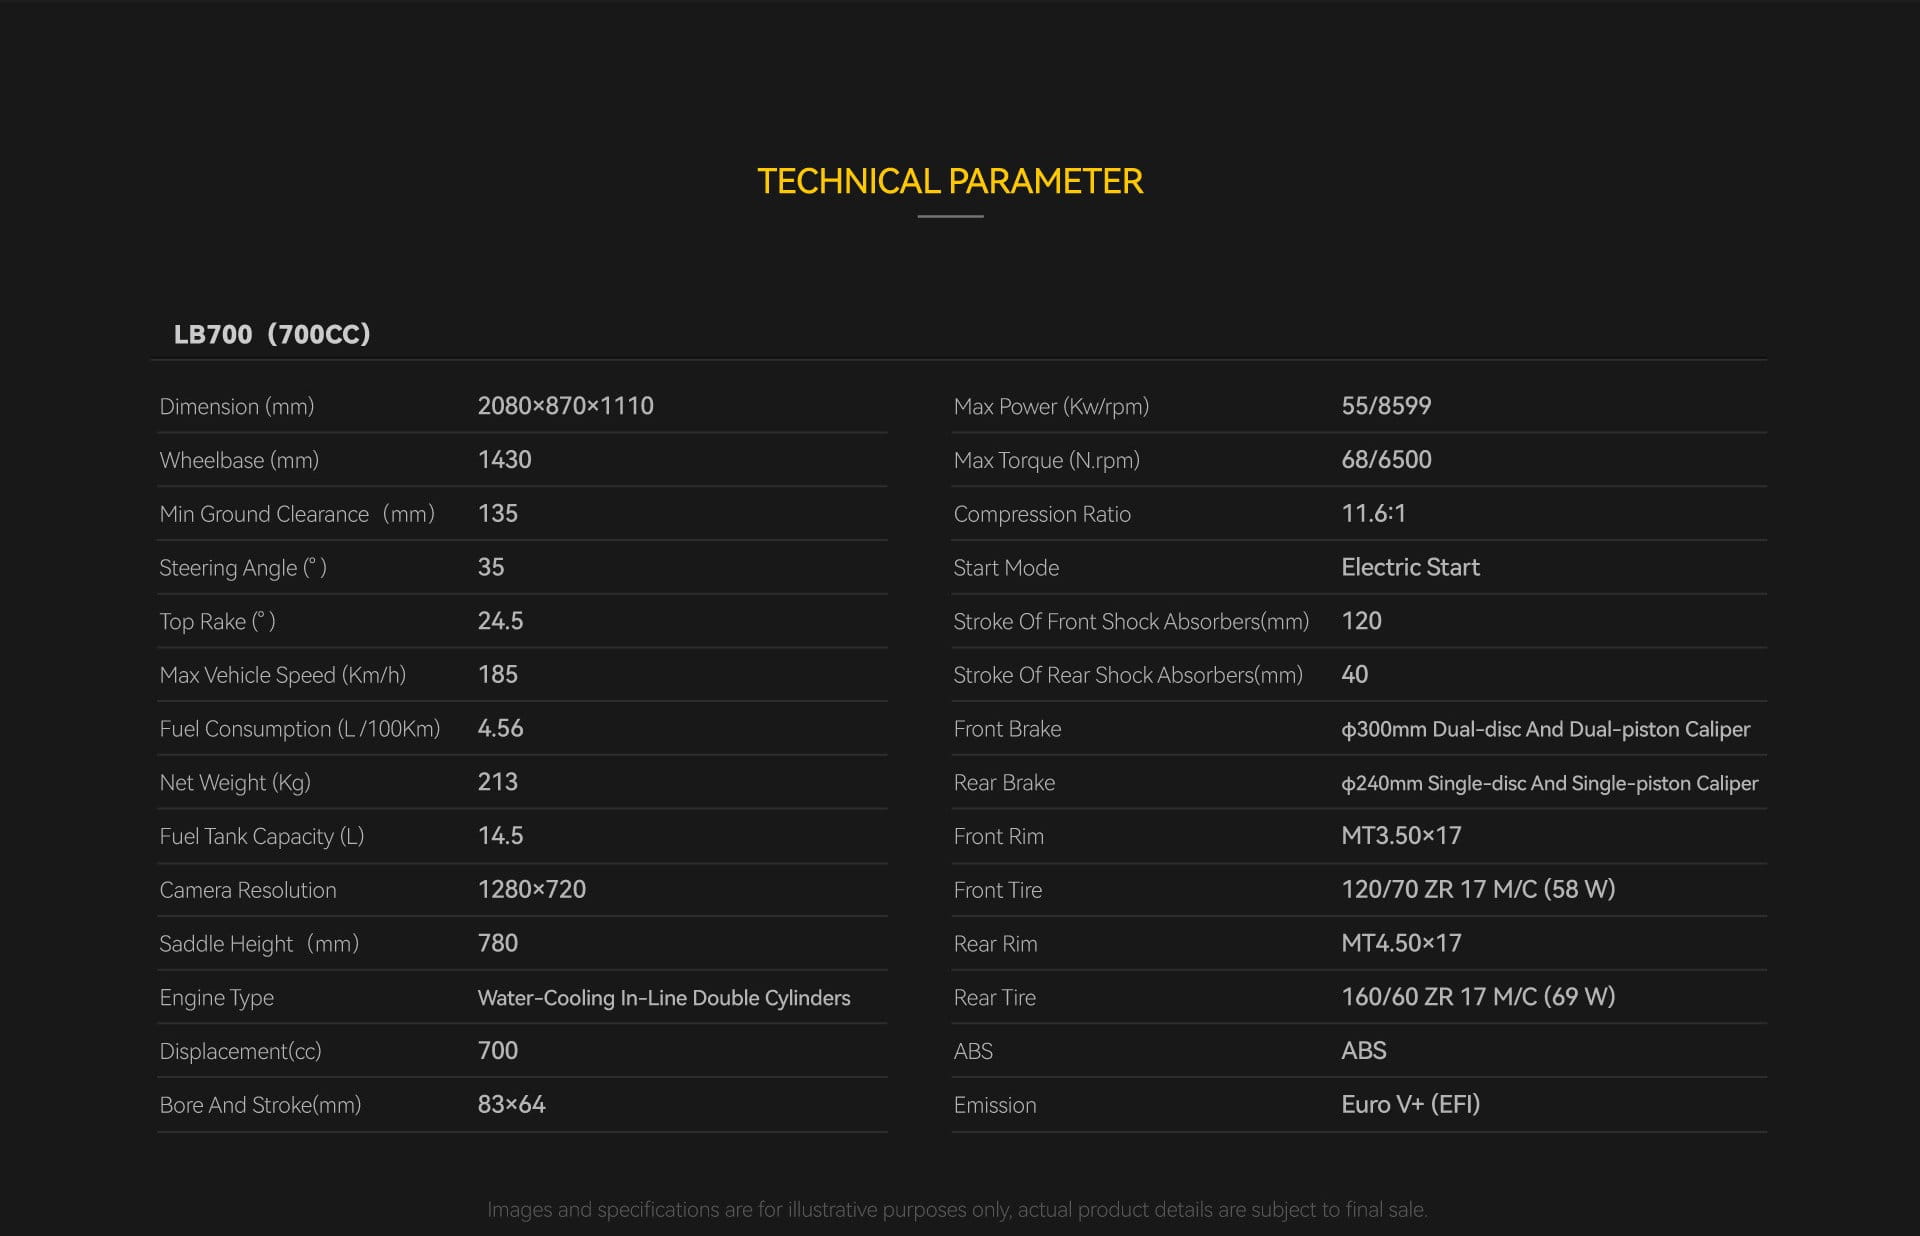Select the Max Power value 55/8599
The height and width of the screenshot is (1236, 1920).
point(1385,406)
